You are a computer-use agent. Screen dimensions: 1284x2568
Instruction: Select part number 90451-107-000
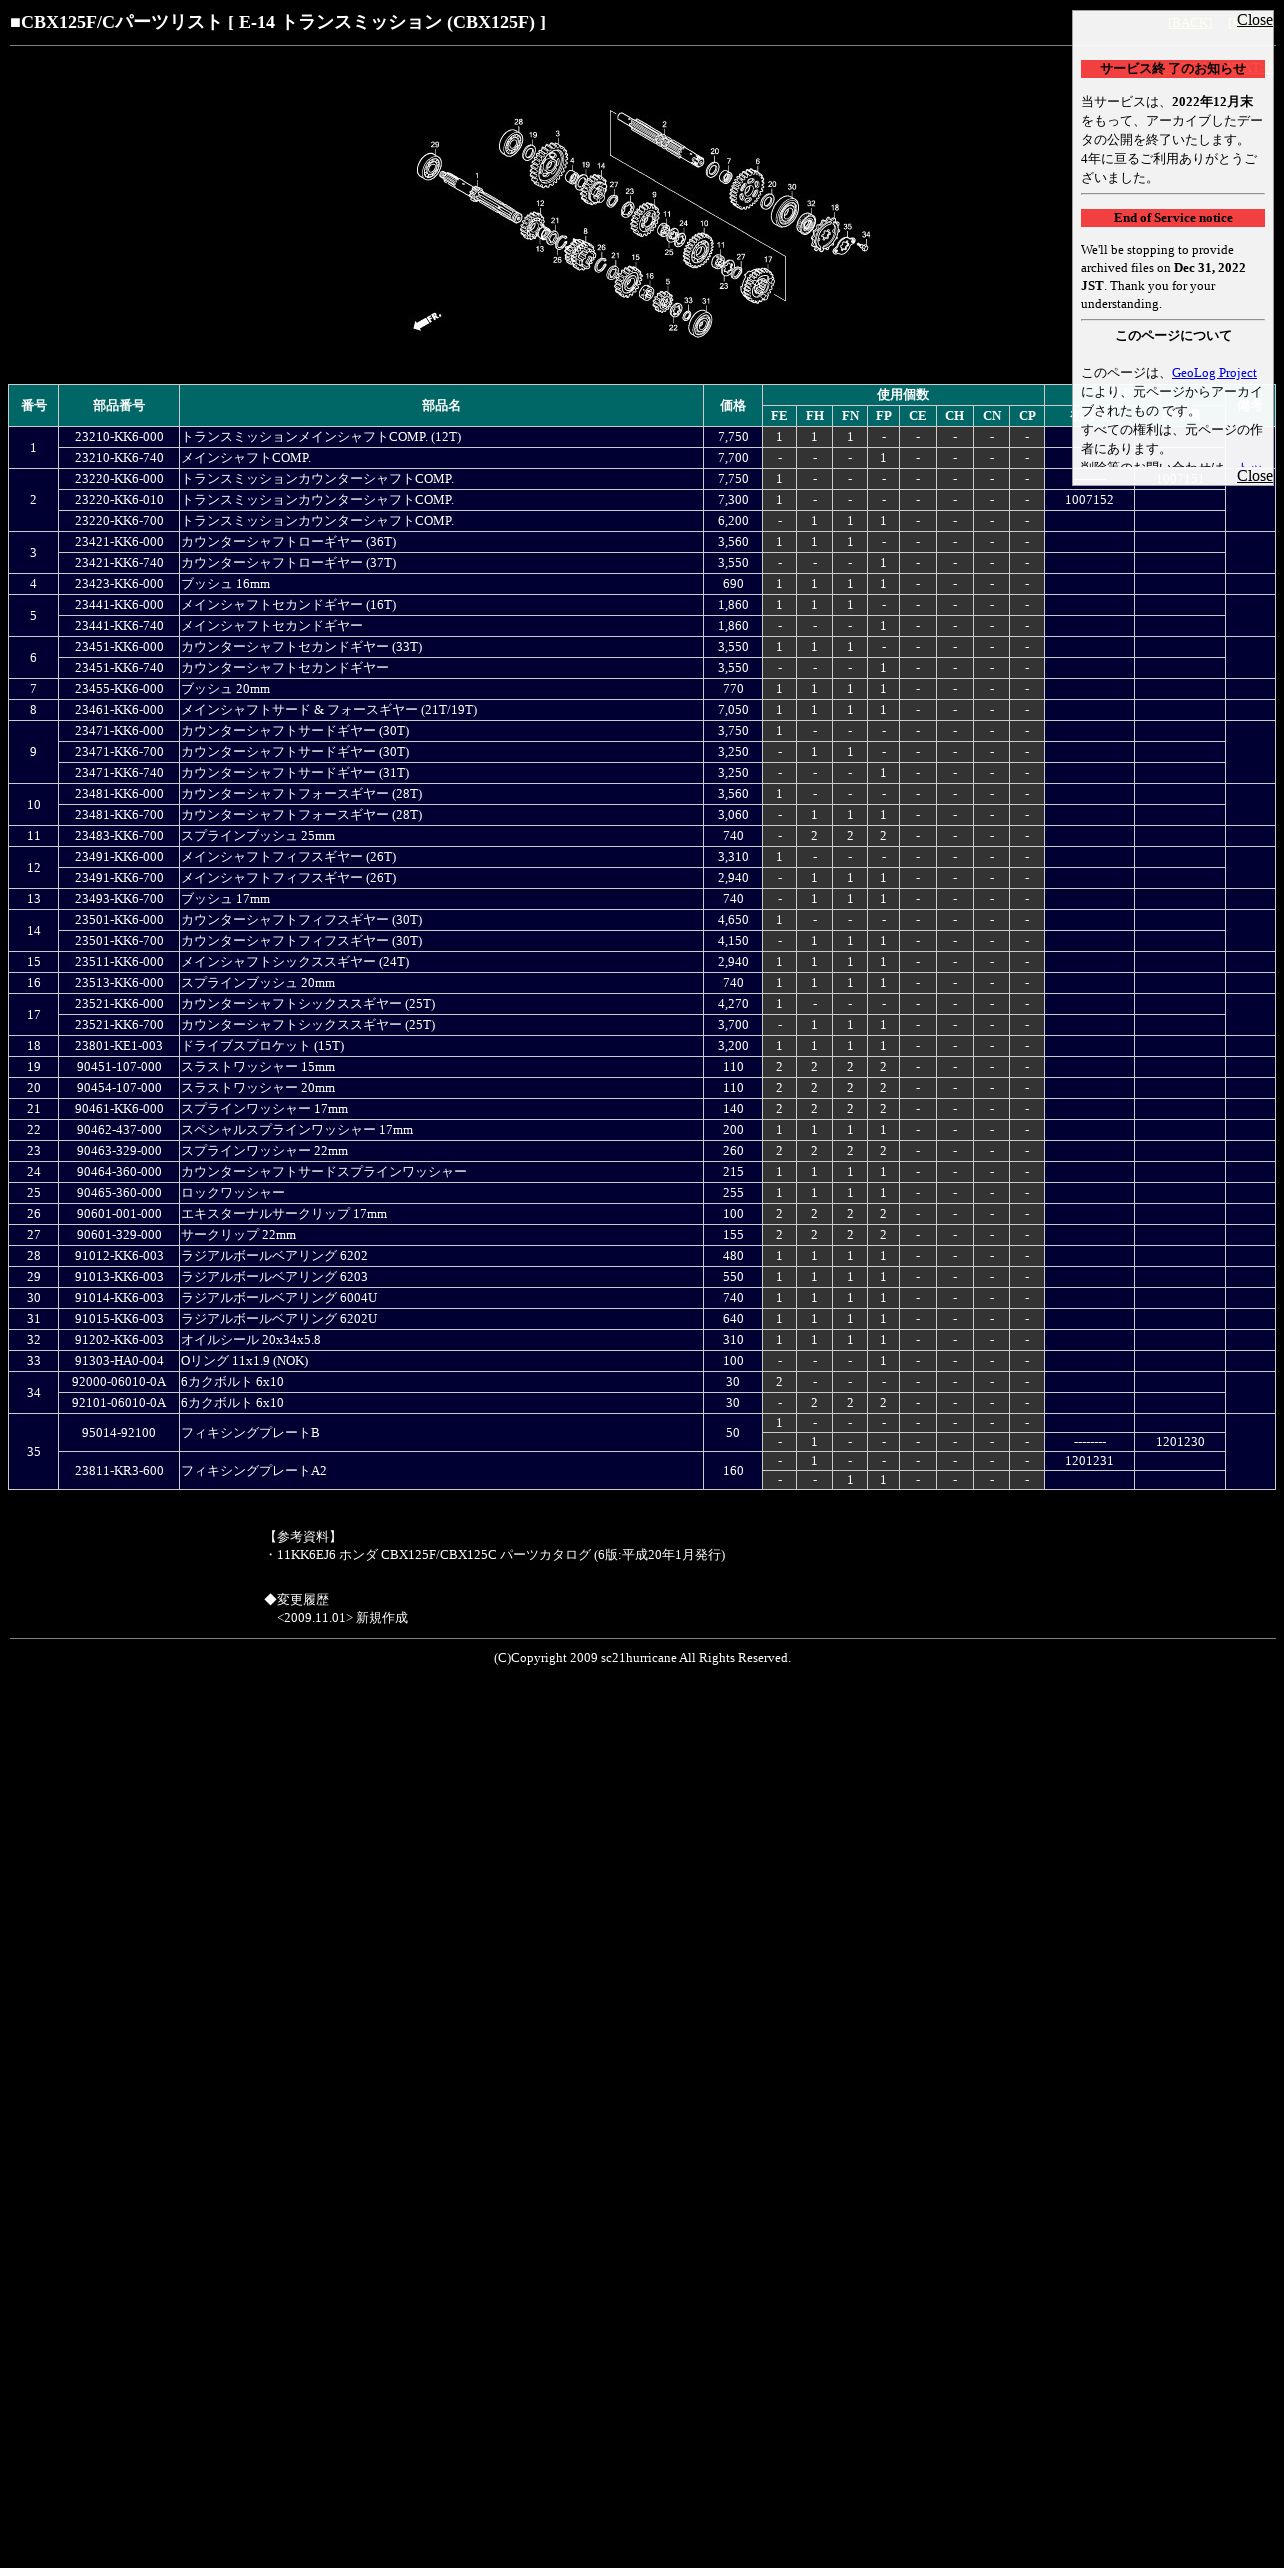(119, 1067)
